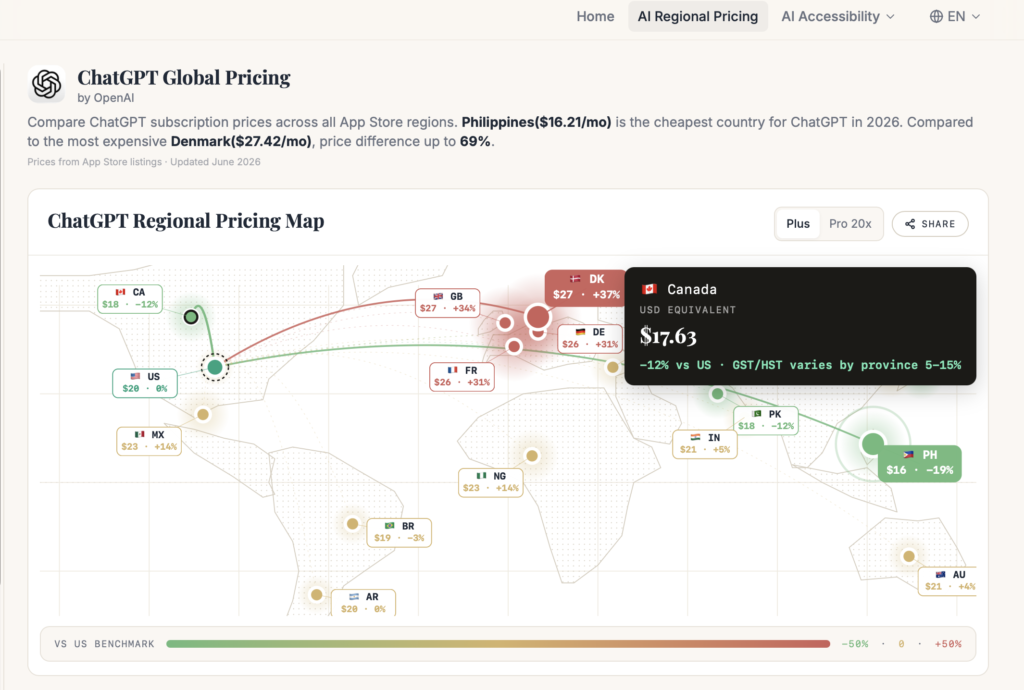Click the VS US benchmark gradient bar

tap(498, 644)
